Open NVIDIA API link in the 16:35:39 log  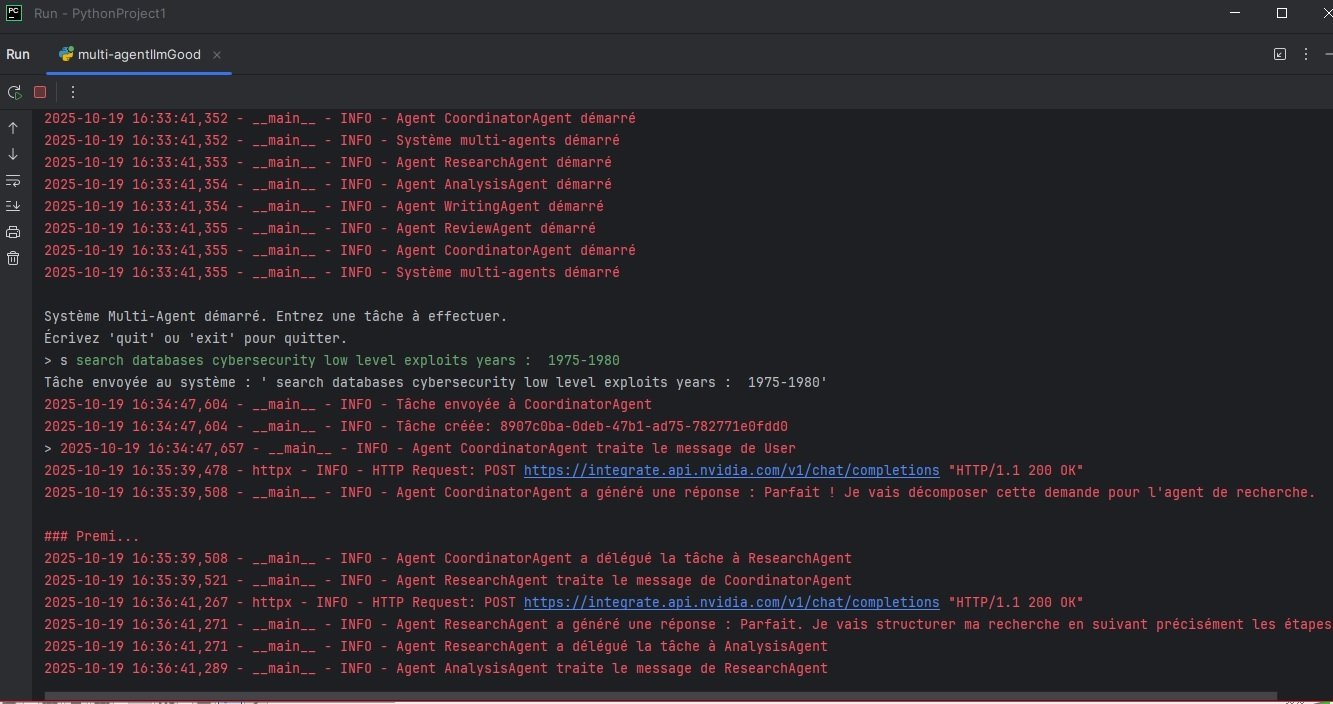tap(731, 470)
